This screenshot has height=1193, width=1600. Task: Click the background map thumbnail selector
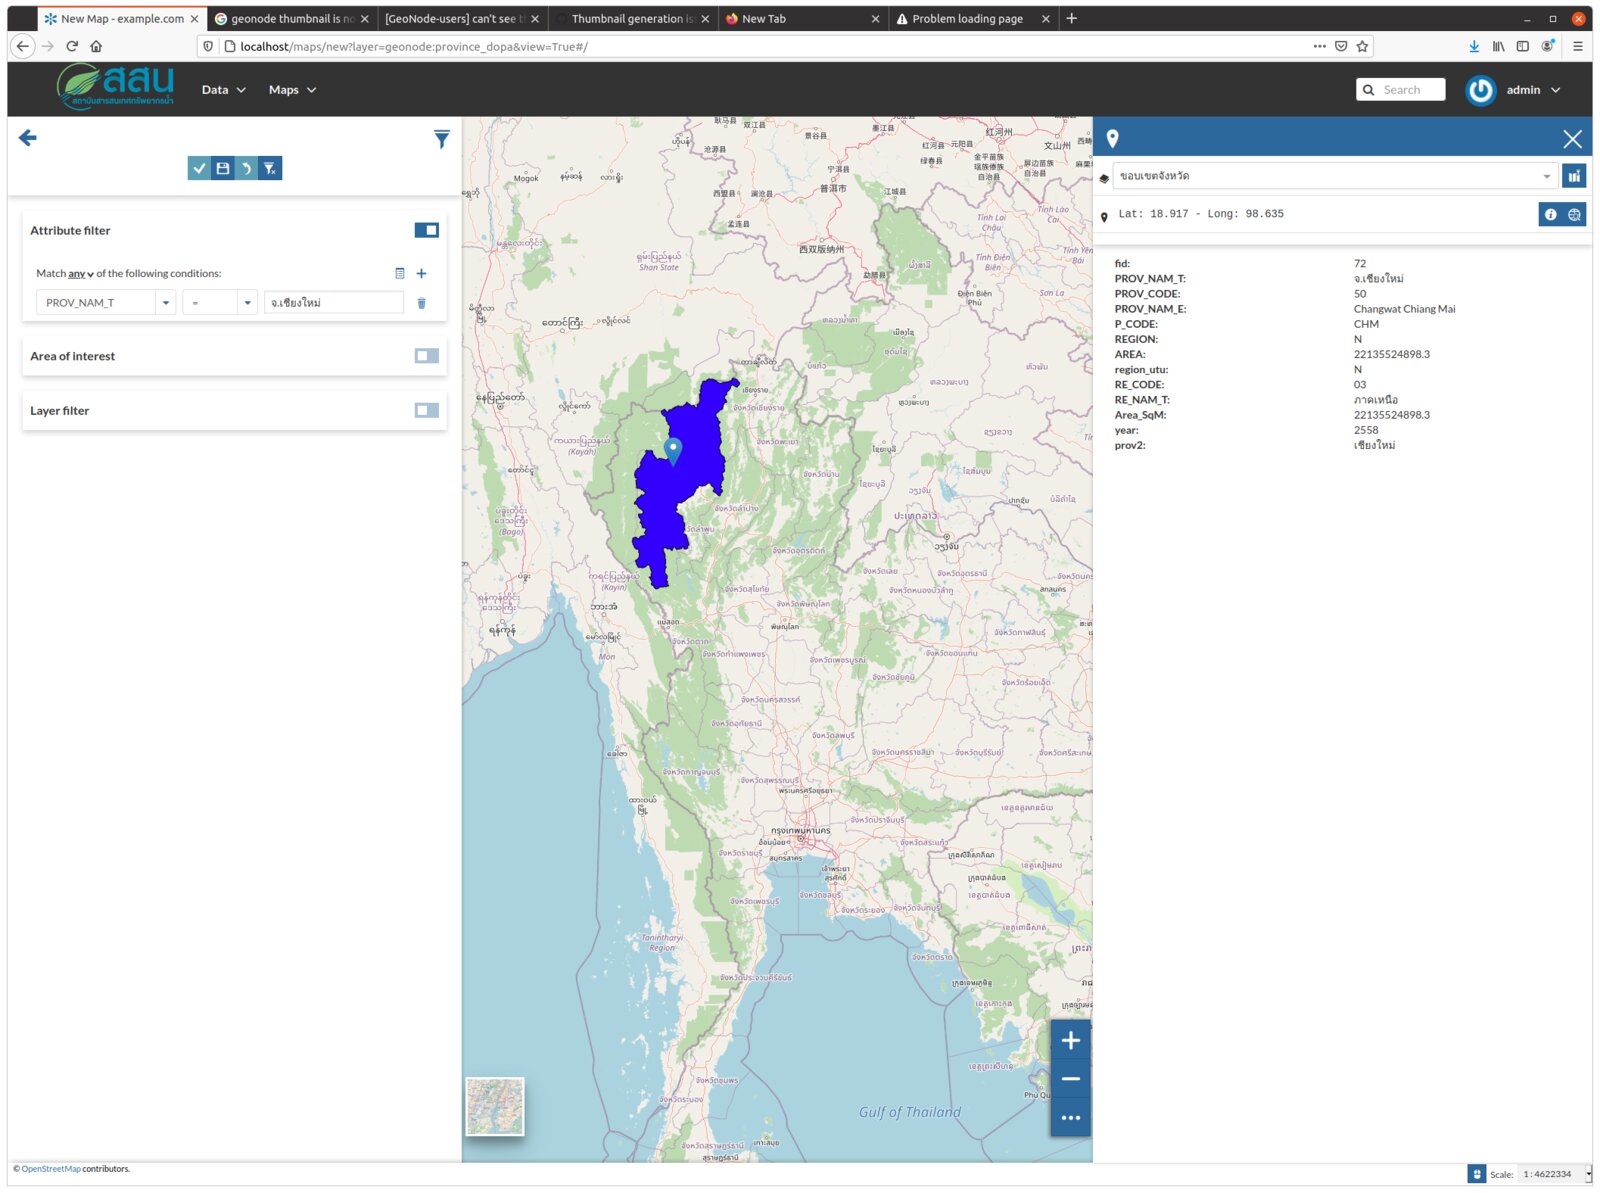(x=495, y=1107)
